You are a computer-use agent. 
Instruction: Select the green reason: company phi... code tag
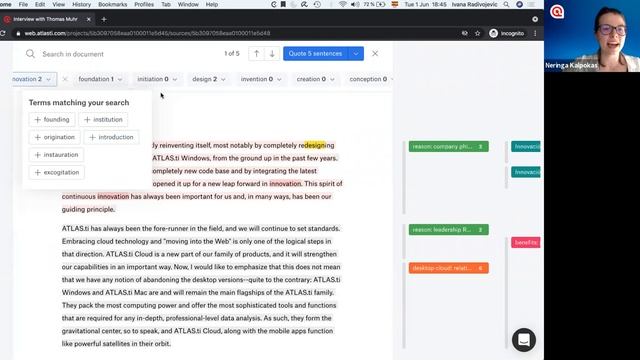click(x=449, y=147)
